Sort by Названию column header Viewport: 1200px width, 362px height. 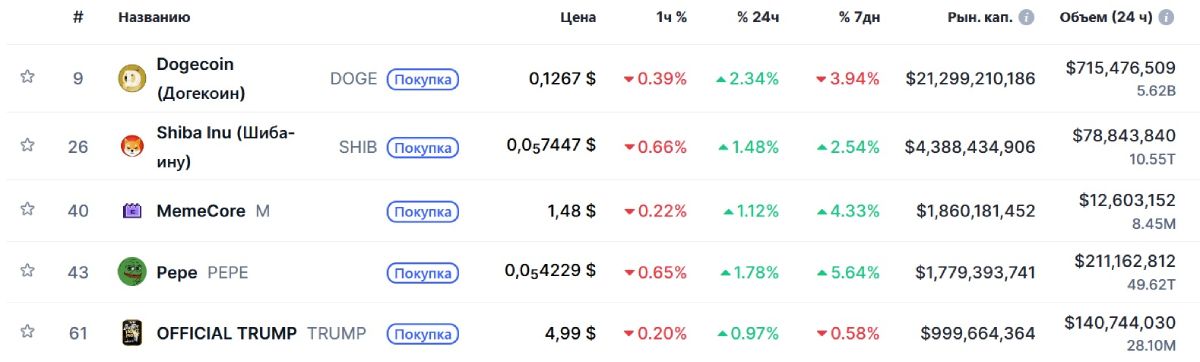point(154,17)
